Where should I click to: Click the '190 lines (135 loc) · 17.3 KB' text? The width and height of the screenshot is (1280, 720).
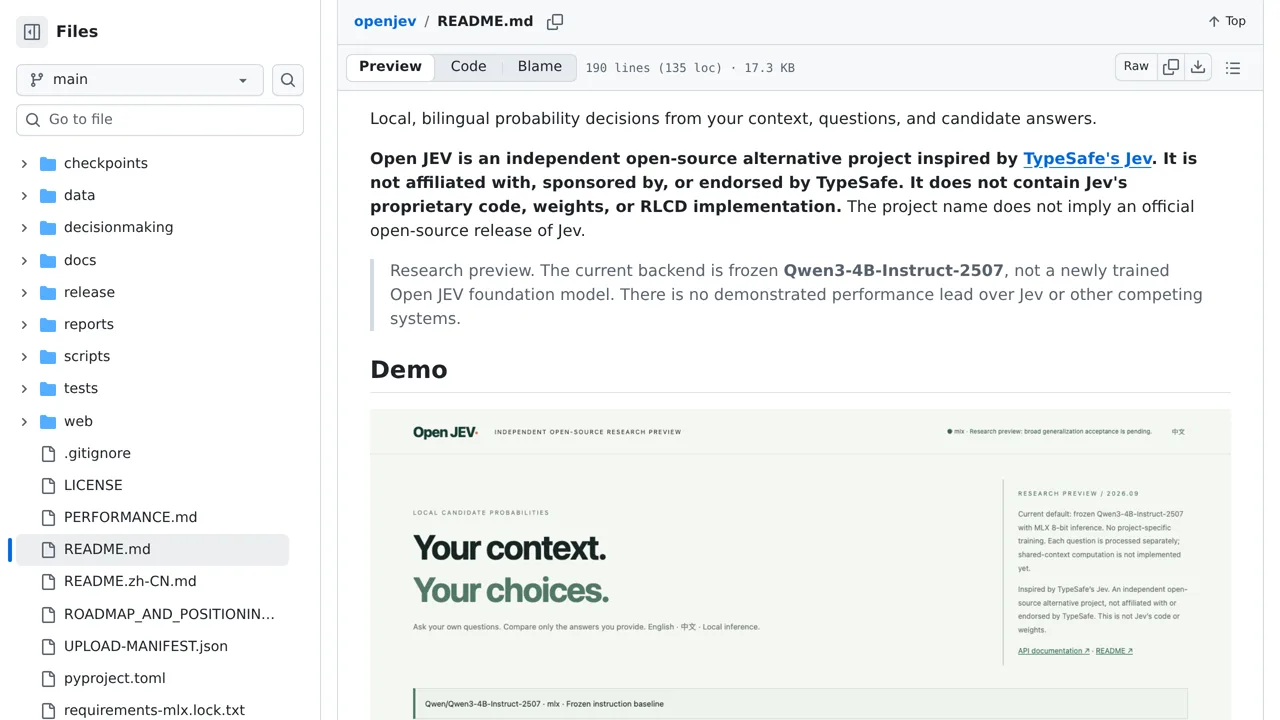click(690, 68)
